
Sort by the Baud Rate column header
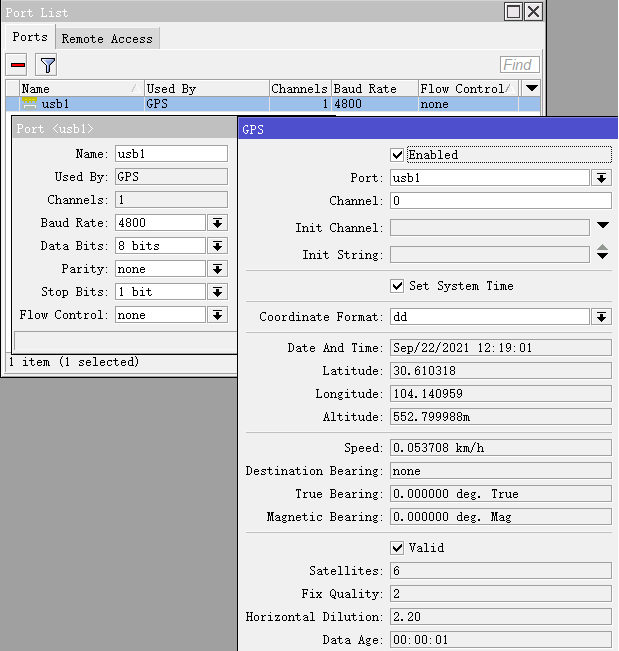pos(372,89)
